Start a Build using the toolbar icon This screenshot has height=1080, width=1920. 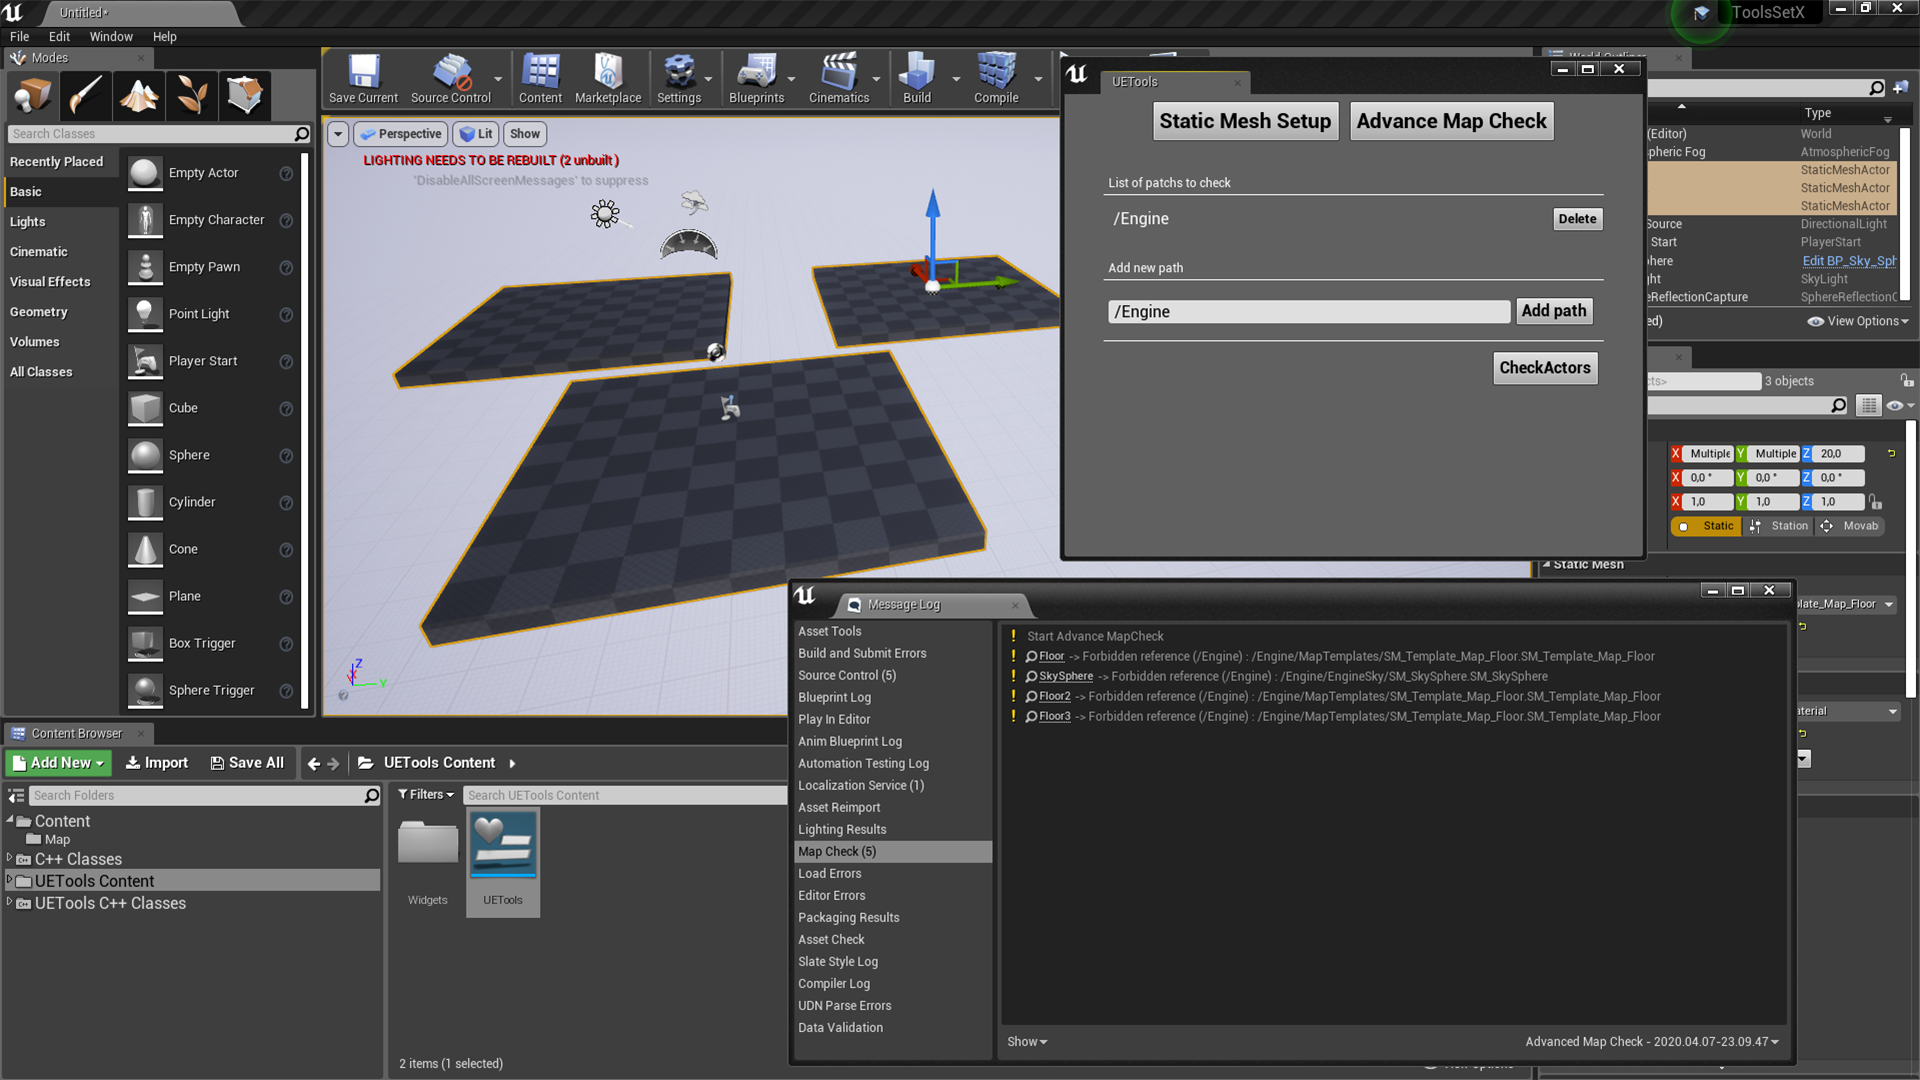[x=915, y=78]
